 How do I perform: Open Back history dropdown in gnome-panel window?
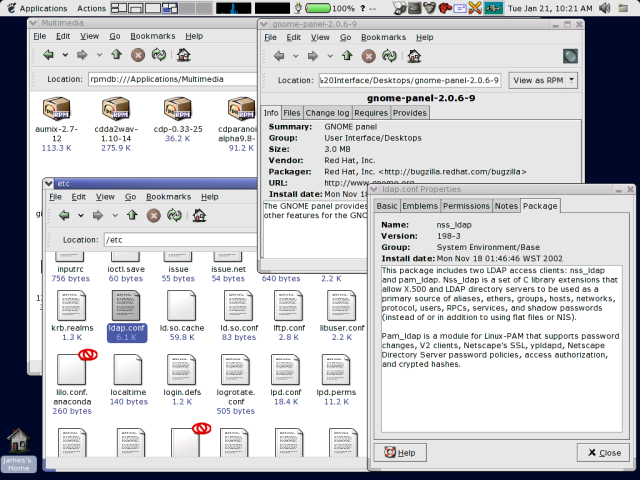click(x=296, y=56)
